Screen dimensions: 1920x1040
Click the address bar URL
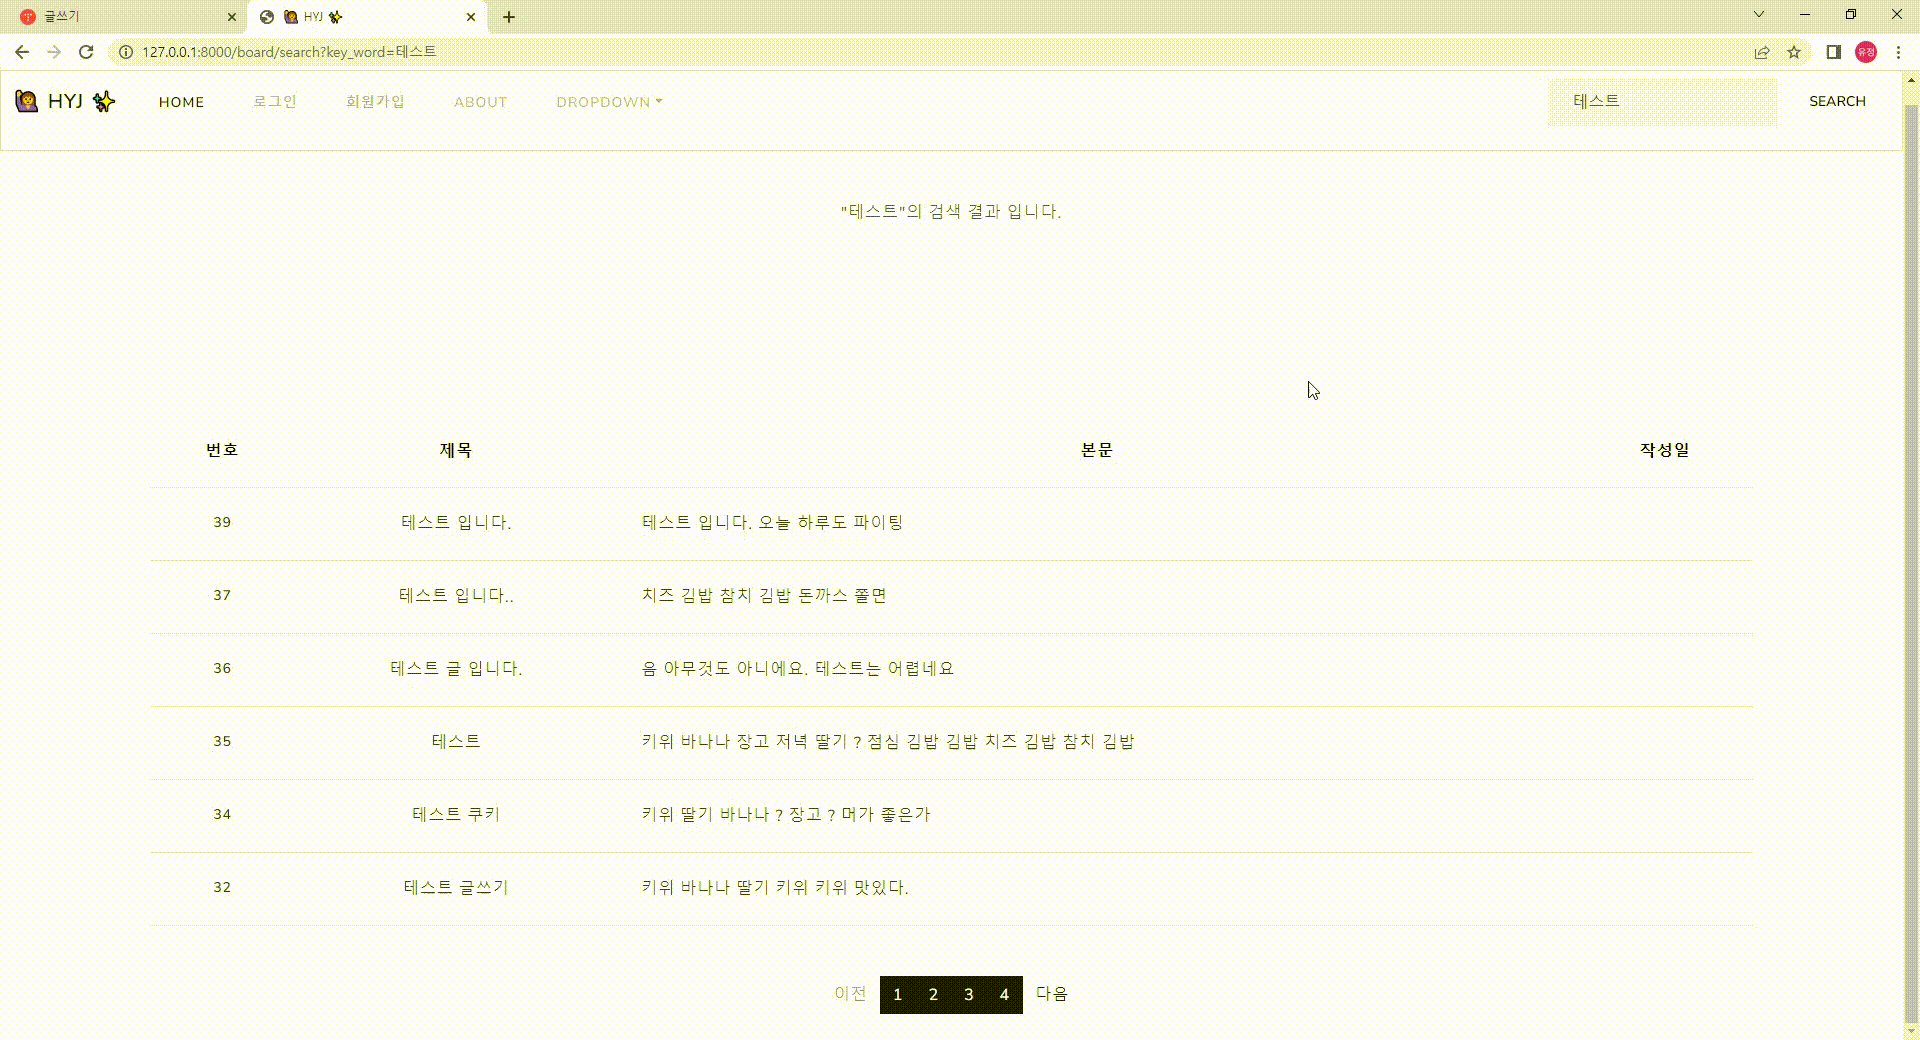[x=289, y=52]
